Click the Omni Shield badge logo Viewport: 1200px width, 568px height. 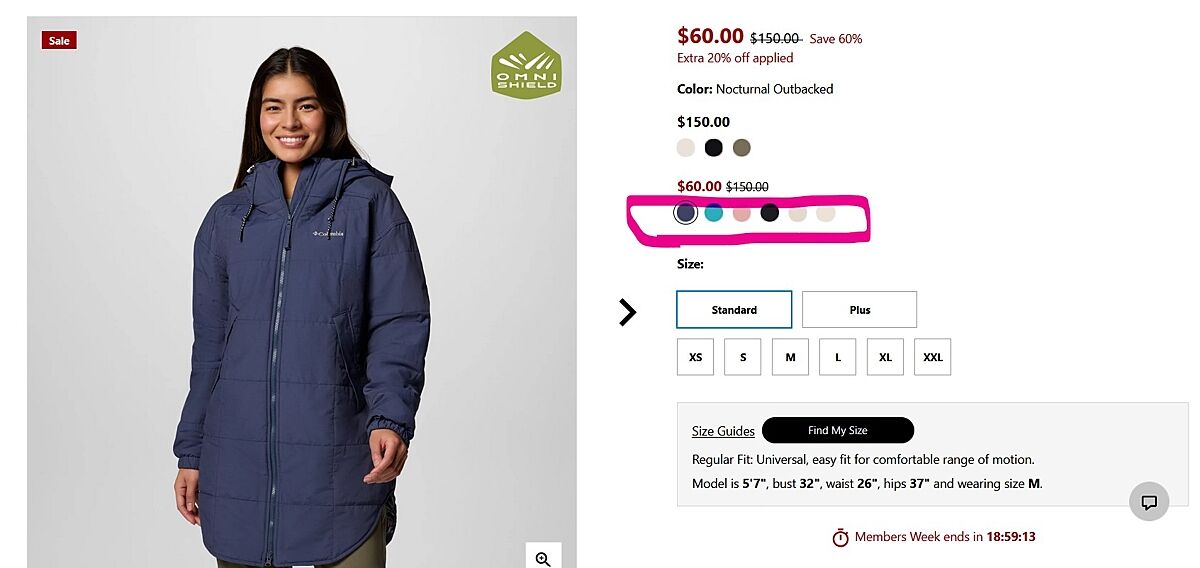(526, 64)
